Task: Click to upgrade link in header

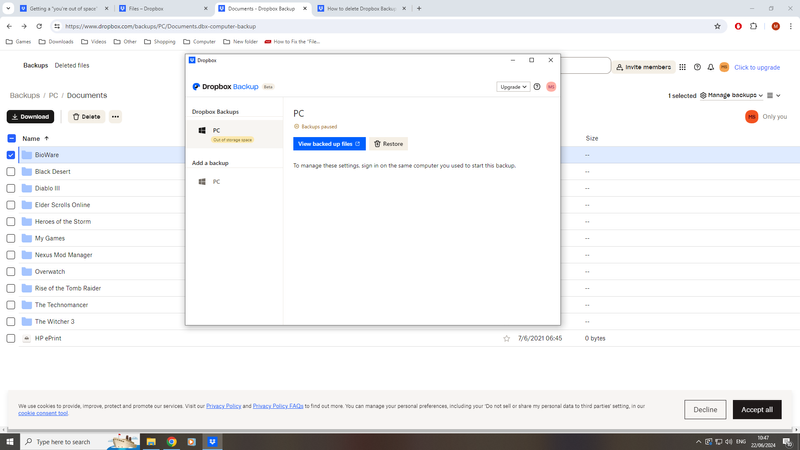Action: point(757,67)
